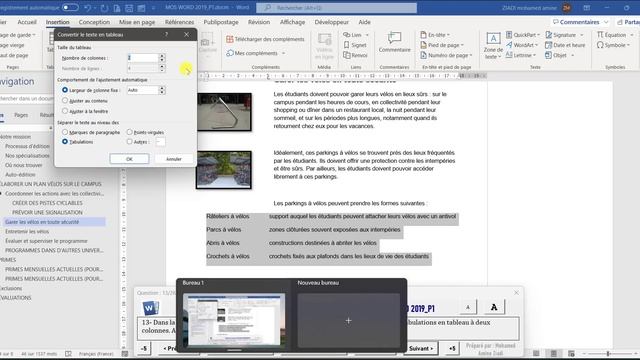Confirm the dialog with OK
Screen dimensions: 640x360
[x=129, y=159]
